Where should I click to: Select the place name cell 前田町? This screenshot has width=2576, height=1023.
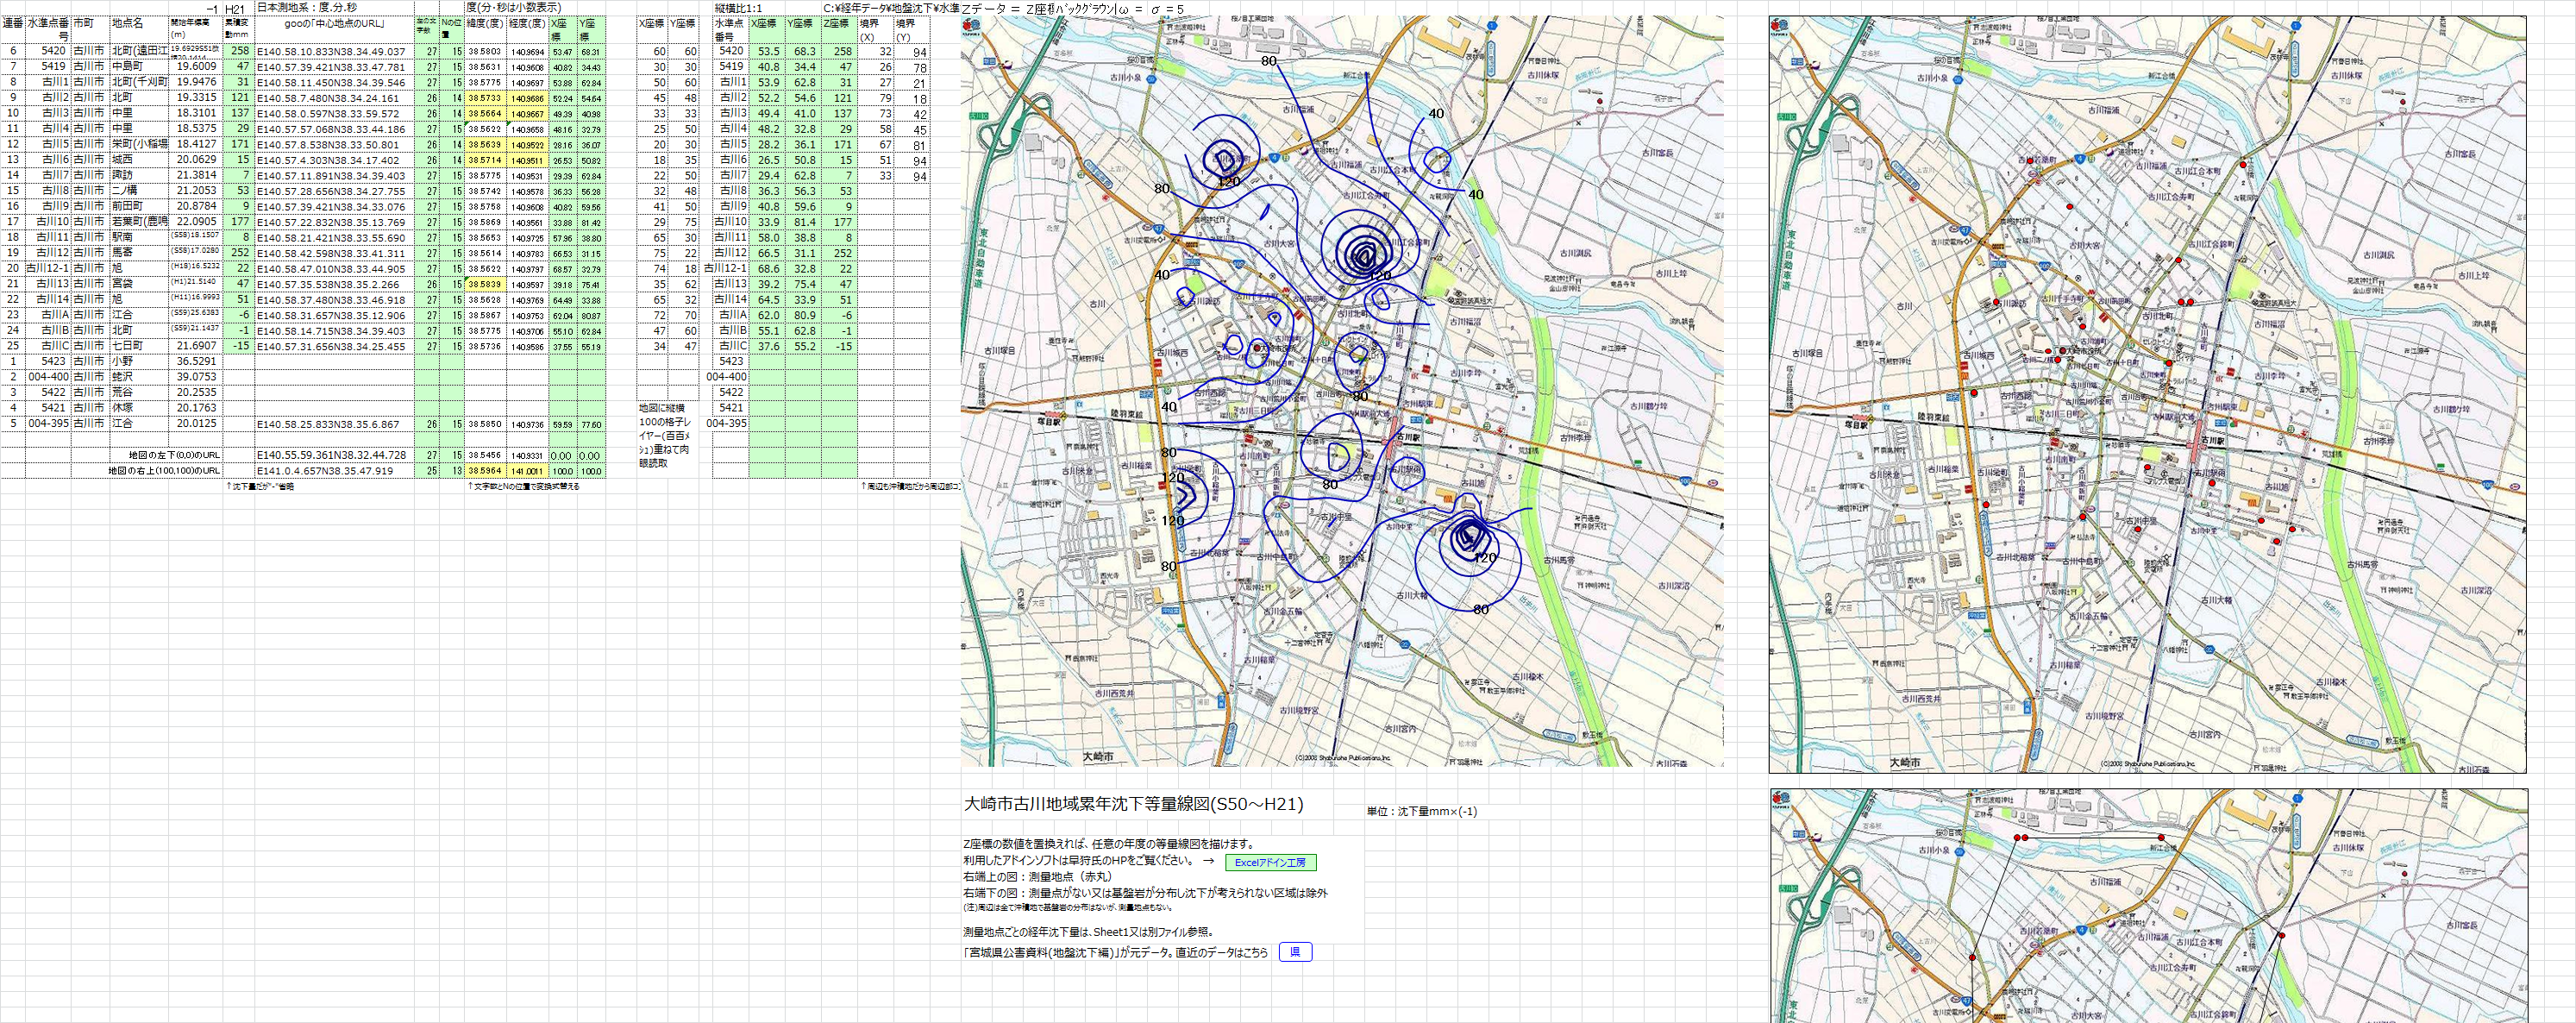pyautogui.click(x=139, y=207)
